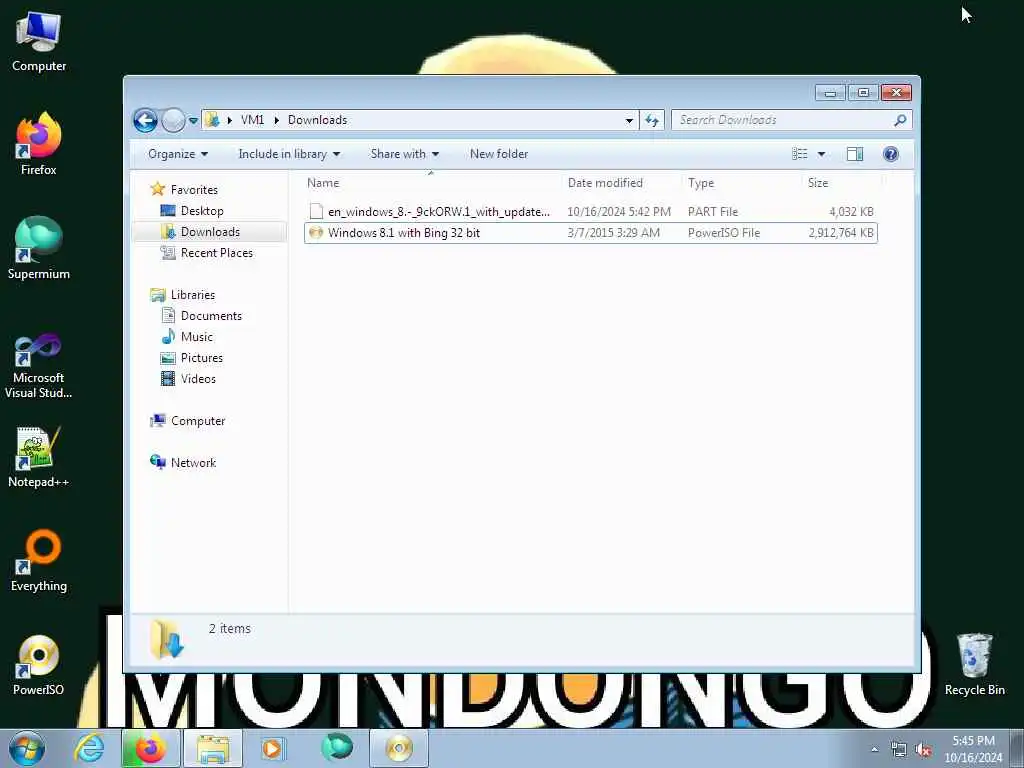Open the Computer desktop icon

(39, 42)
